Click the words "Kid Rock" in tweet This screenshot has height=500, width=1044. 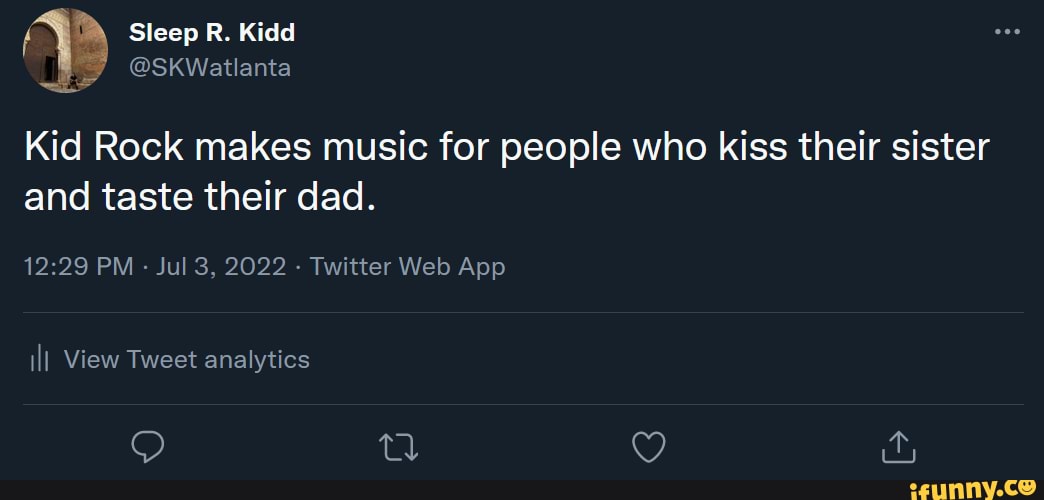tap(104, 148)
